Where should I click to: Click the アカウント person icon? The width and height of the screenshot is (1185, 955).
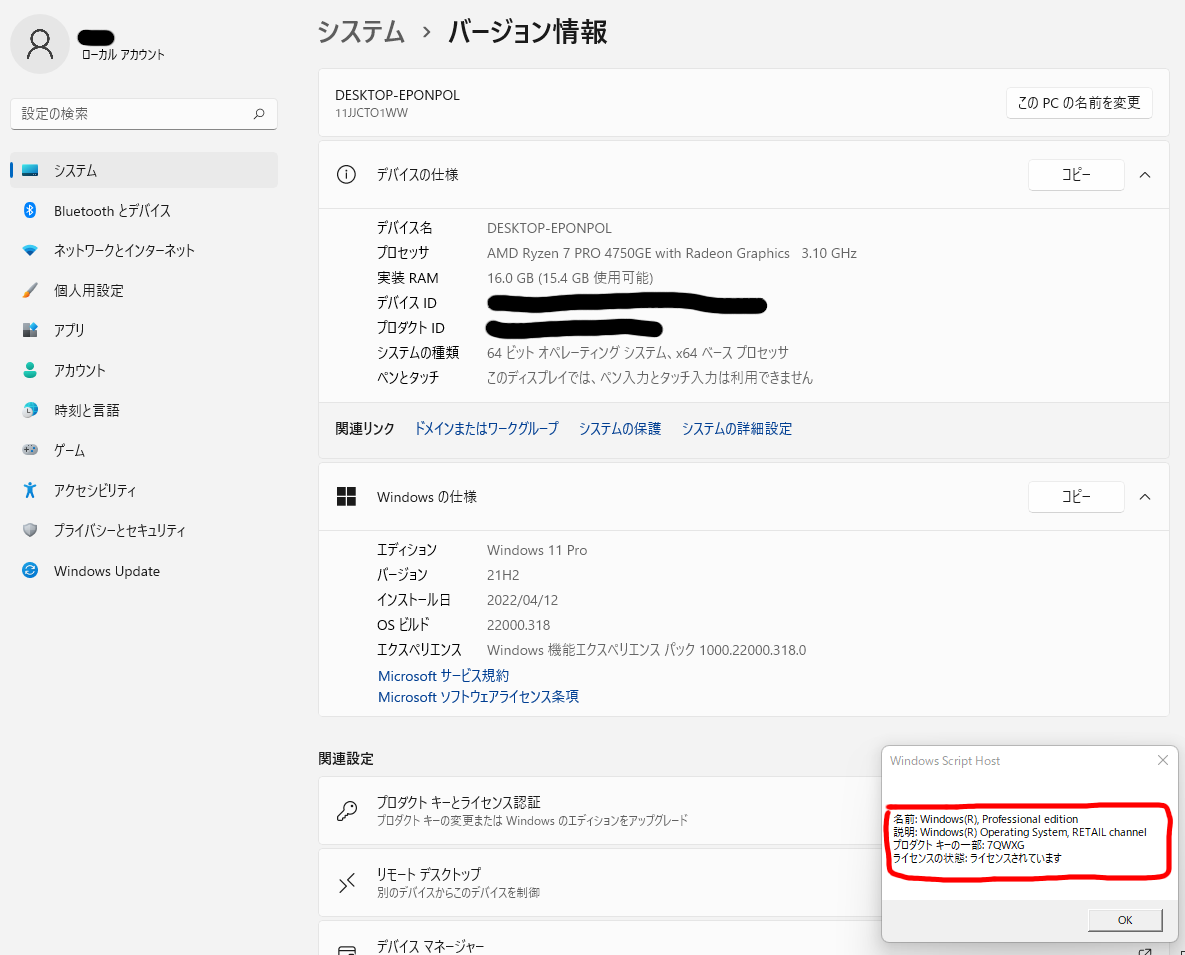point(30,370)
